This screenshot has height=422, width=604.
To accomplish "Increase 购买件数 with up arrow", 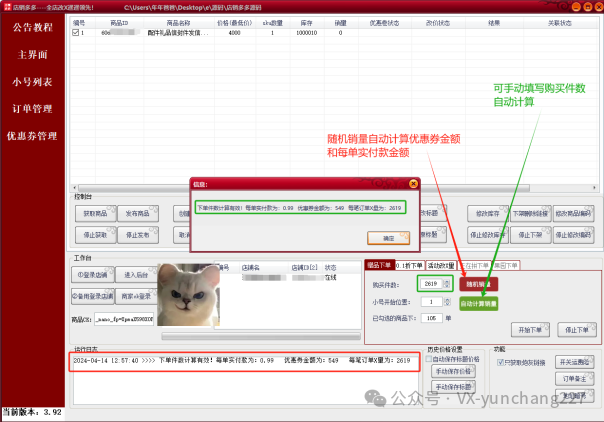I will pyautogui.click(x=446, y=281).
